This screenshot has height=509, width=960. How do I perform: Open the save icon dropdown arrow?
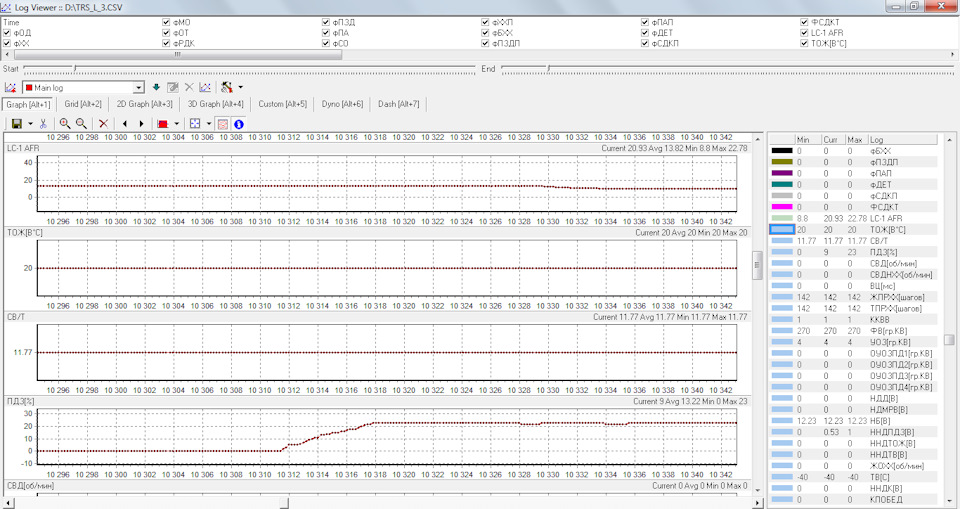point(31,124)
